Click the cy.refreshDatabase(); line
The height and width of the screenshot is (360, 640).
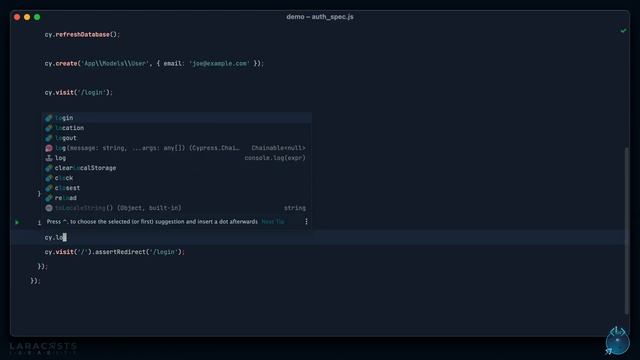[82, 35]
